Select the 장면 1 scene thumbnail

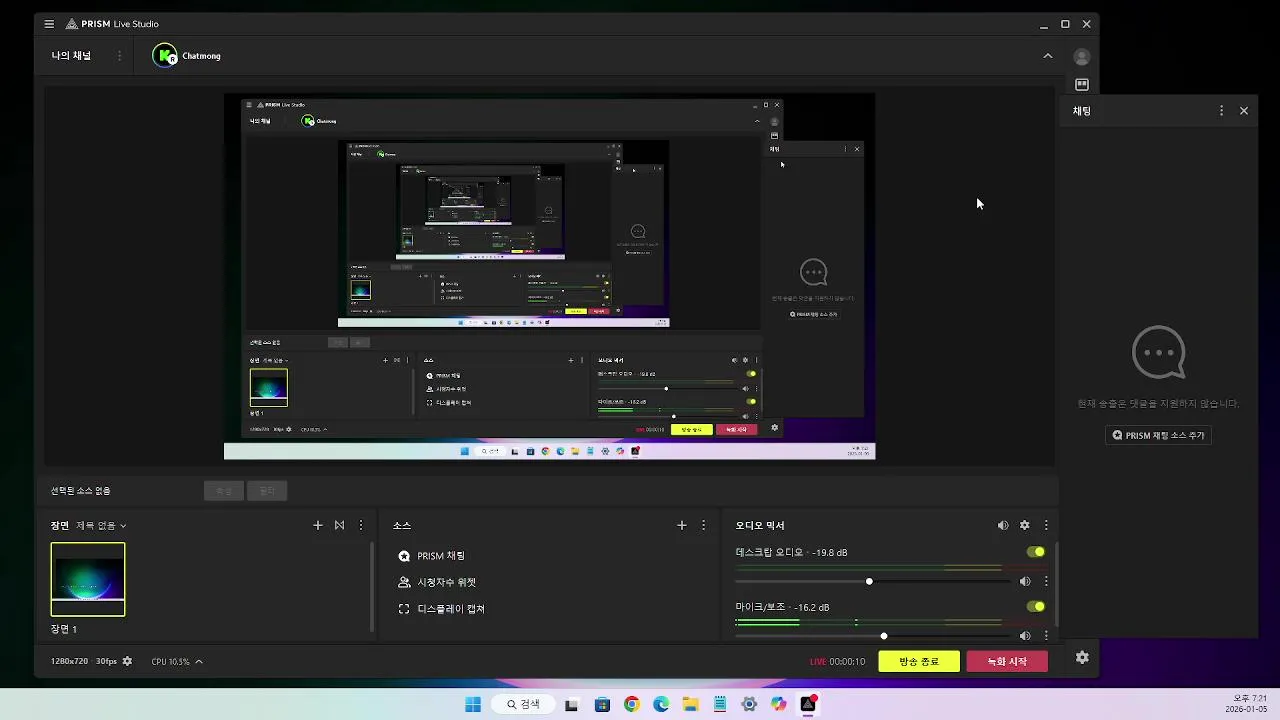[88, 579]
